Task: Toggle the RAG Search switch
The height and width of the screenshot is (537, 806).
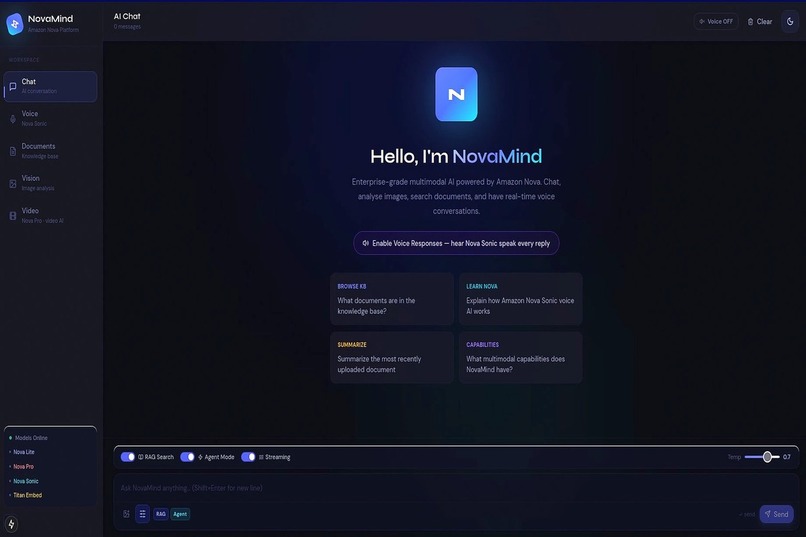Action: tap(127, 457)
